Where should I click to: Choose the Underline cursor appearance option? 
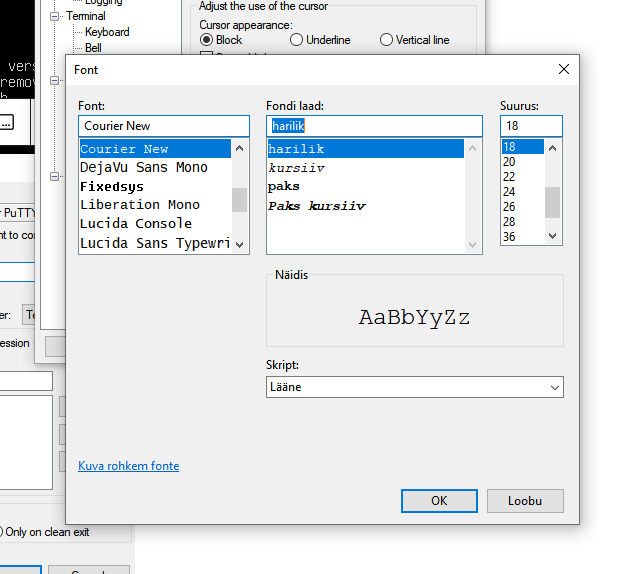pyautogui.click(x=297, y=40)
